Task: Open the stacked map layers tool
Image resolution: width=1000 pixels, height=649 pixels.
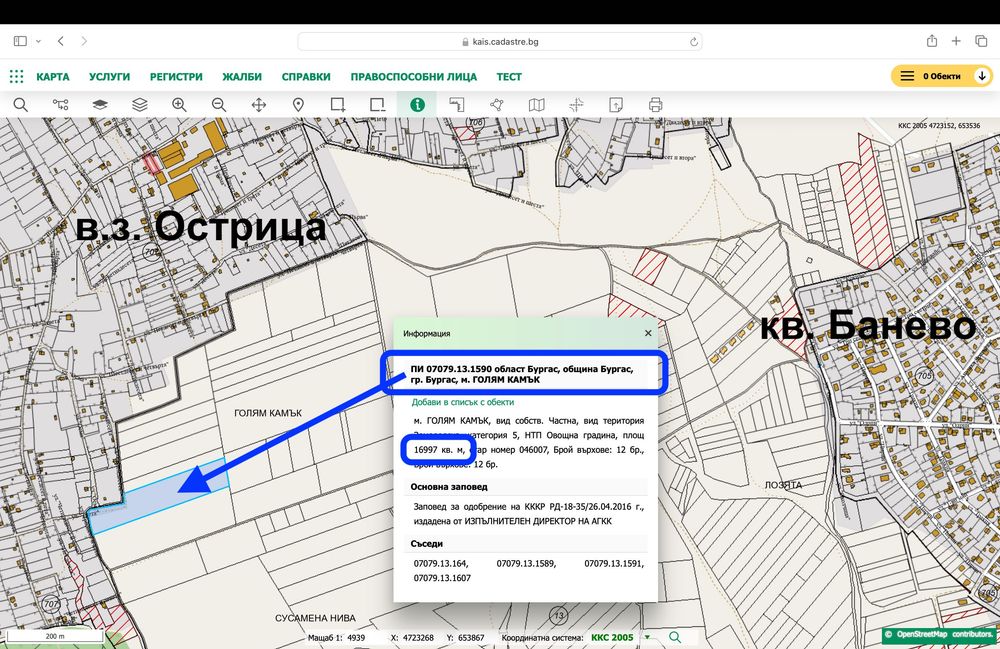Action: (x=140, y=105)
